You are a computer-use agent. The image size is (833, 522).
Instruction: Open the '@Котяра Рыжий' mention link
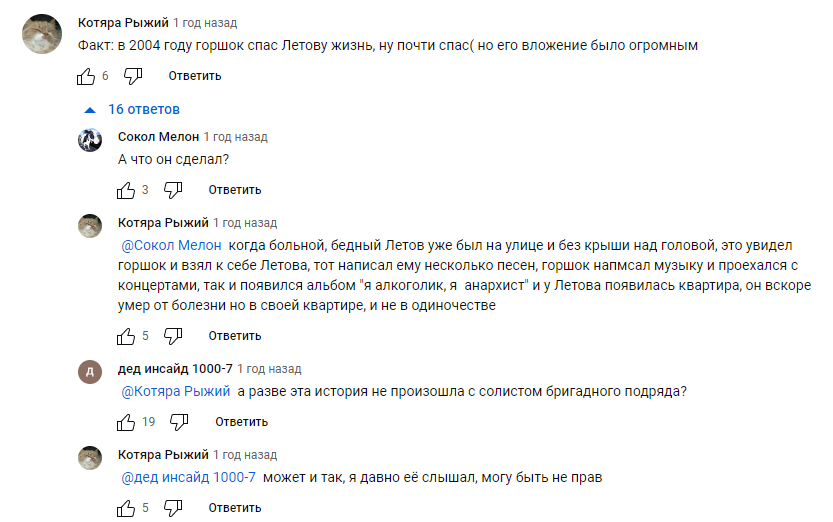coord(176,392)
